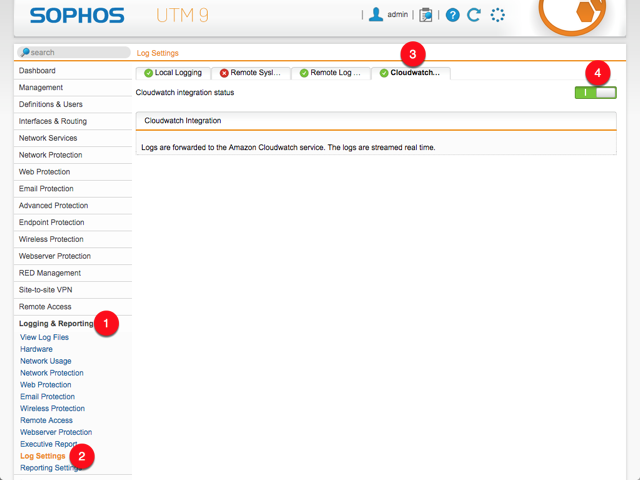Toggle the Cloudwatch integration status switch
This screenshot has height=480, width=640.
point(596,93)
